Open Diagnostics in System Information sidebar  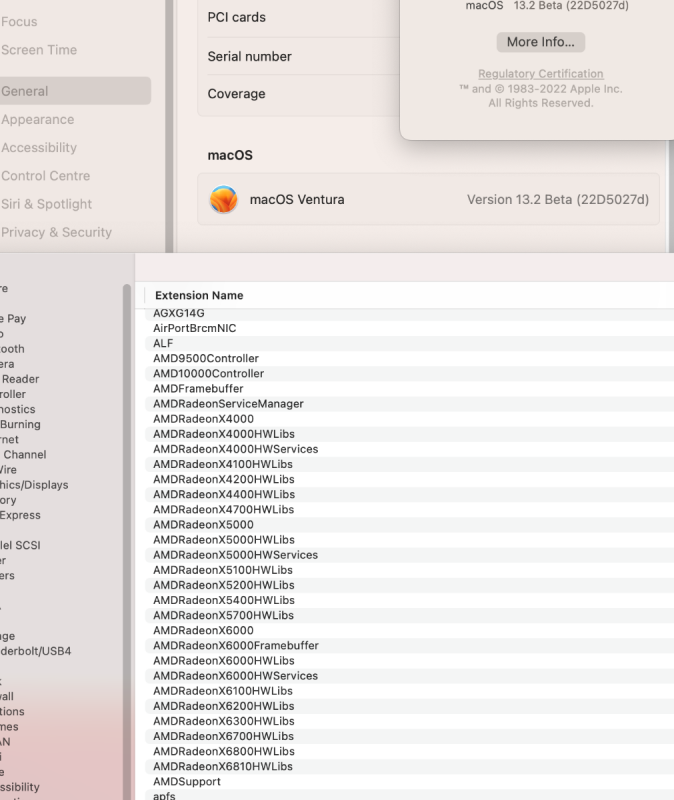click(x=17, y=409)
